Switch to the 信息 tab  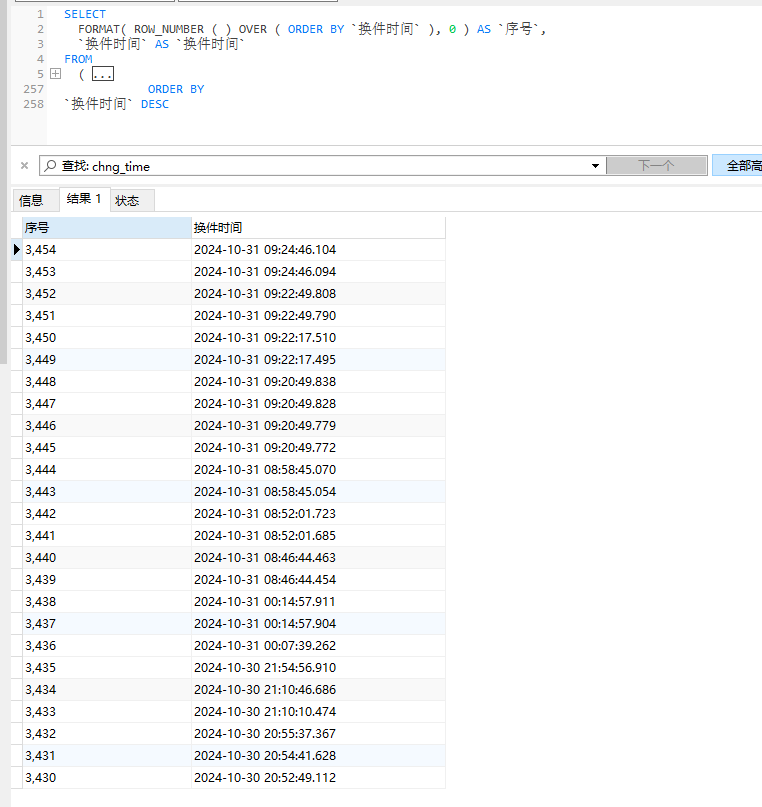[32, 200]
